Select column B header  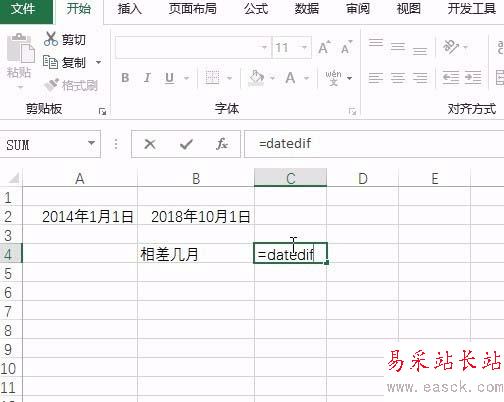point(196,178)
